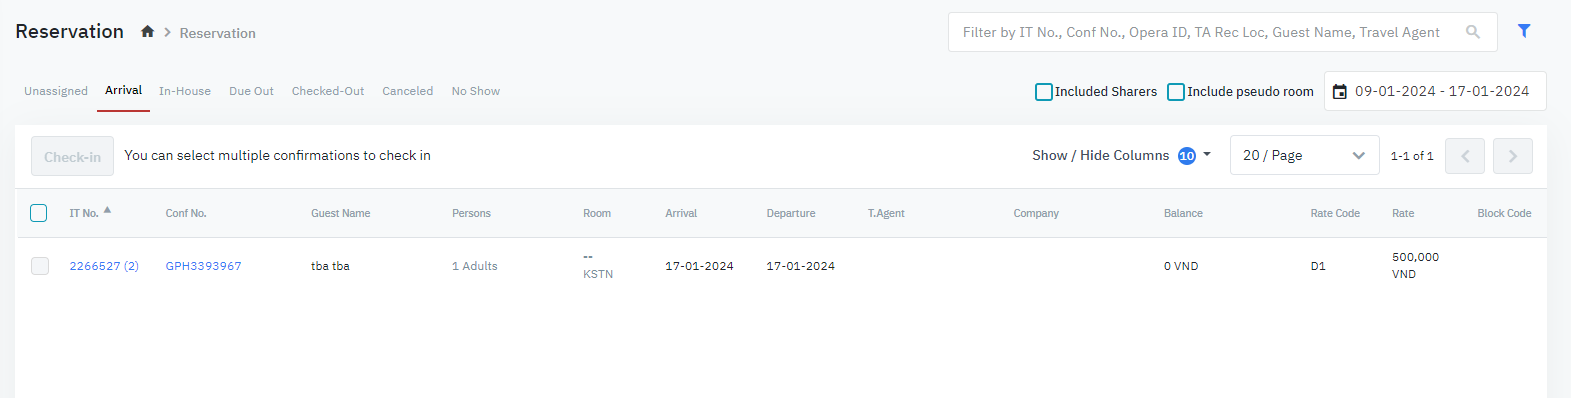Open the 20 / Page size dropdown
This screenshot has width=1571, height=398.
click(1304, 155)
